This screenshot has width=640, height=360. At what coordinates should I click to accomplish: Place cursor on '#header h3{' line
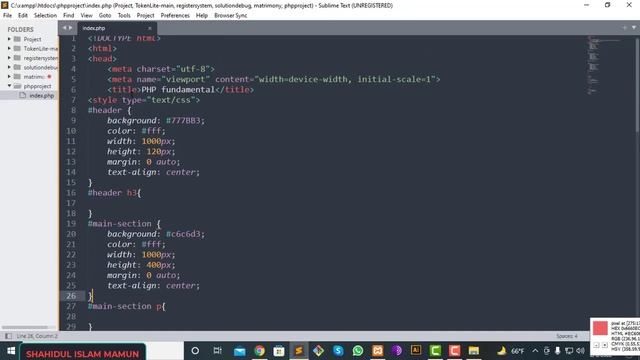click(x=114, y=193)
